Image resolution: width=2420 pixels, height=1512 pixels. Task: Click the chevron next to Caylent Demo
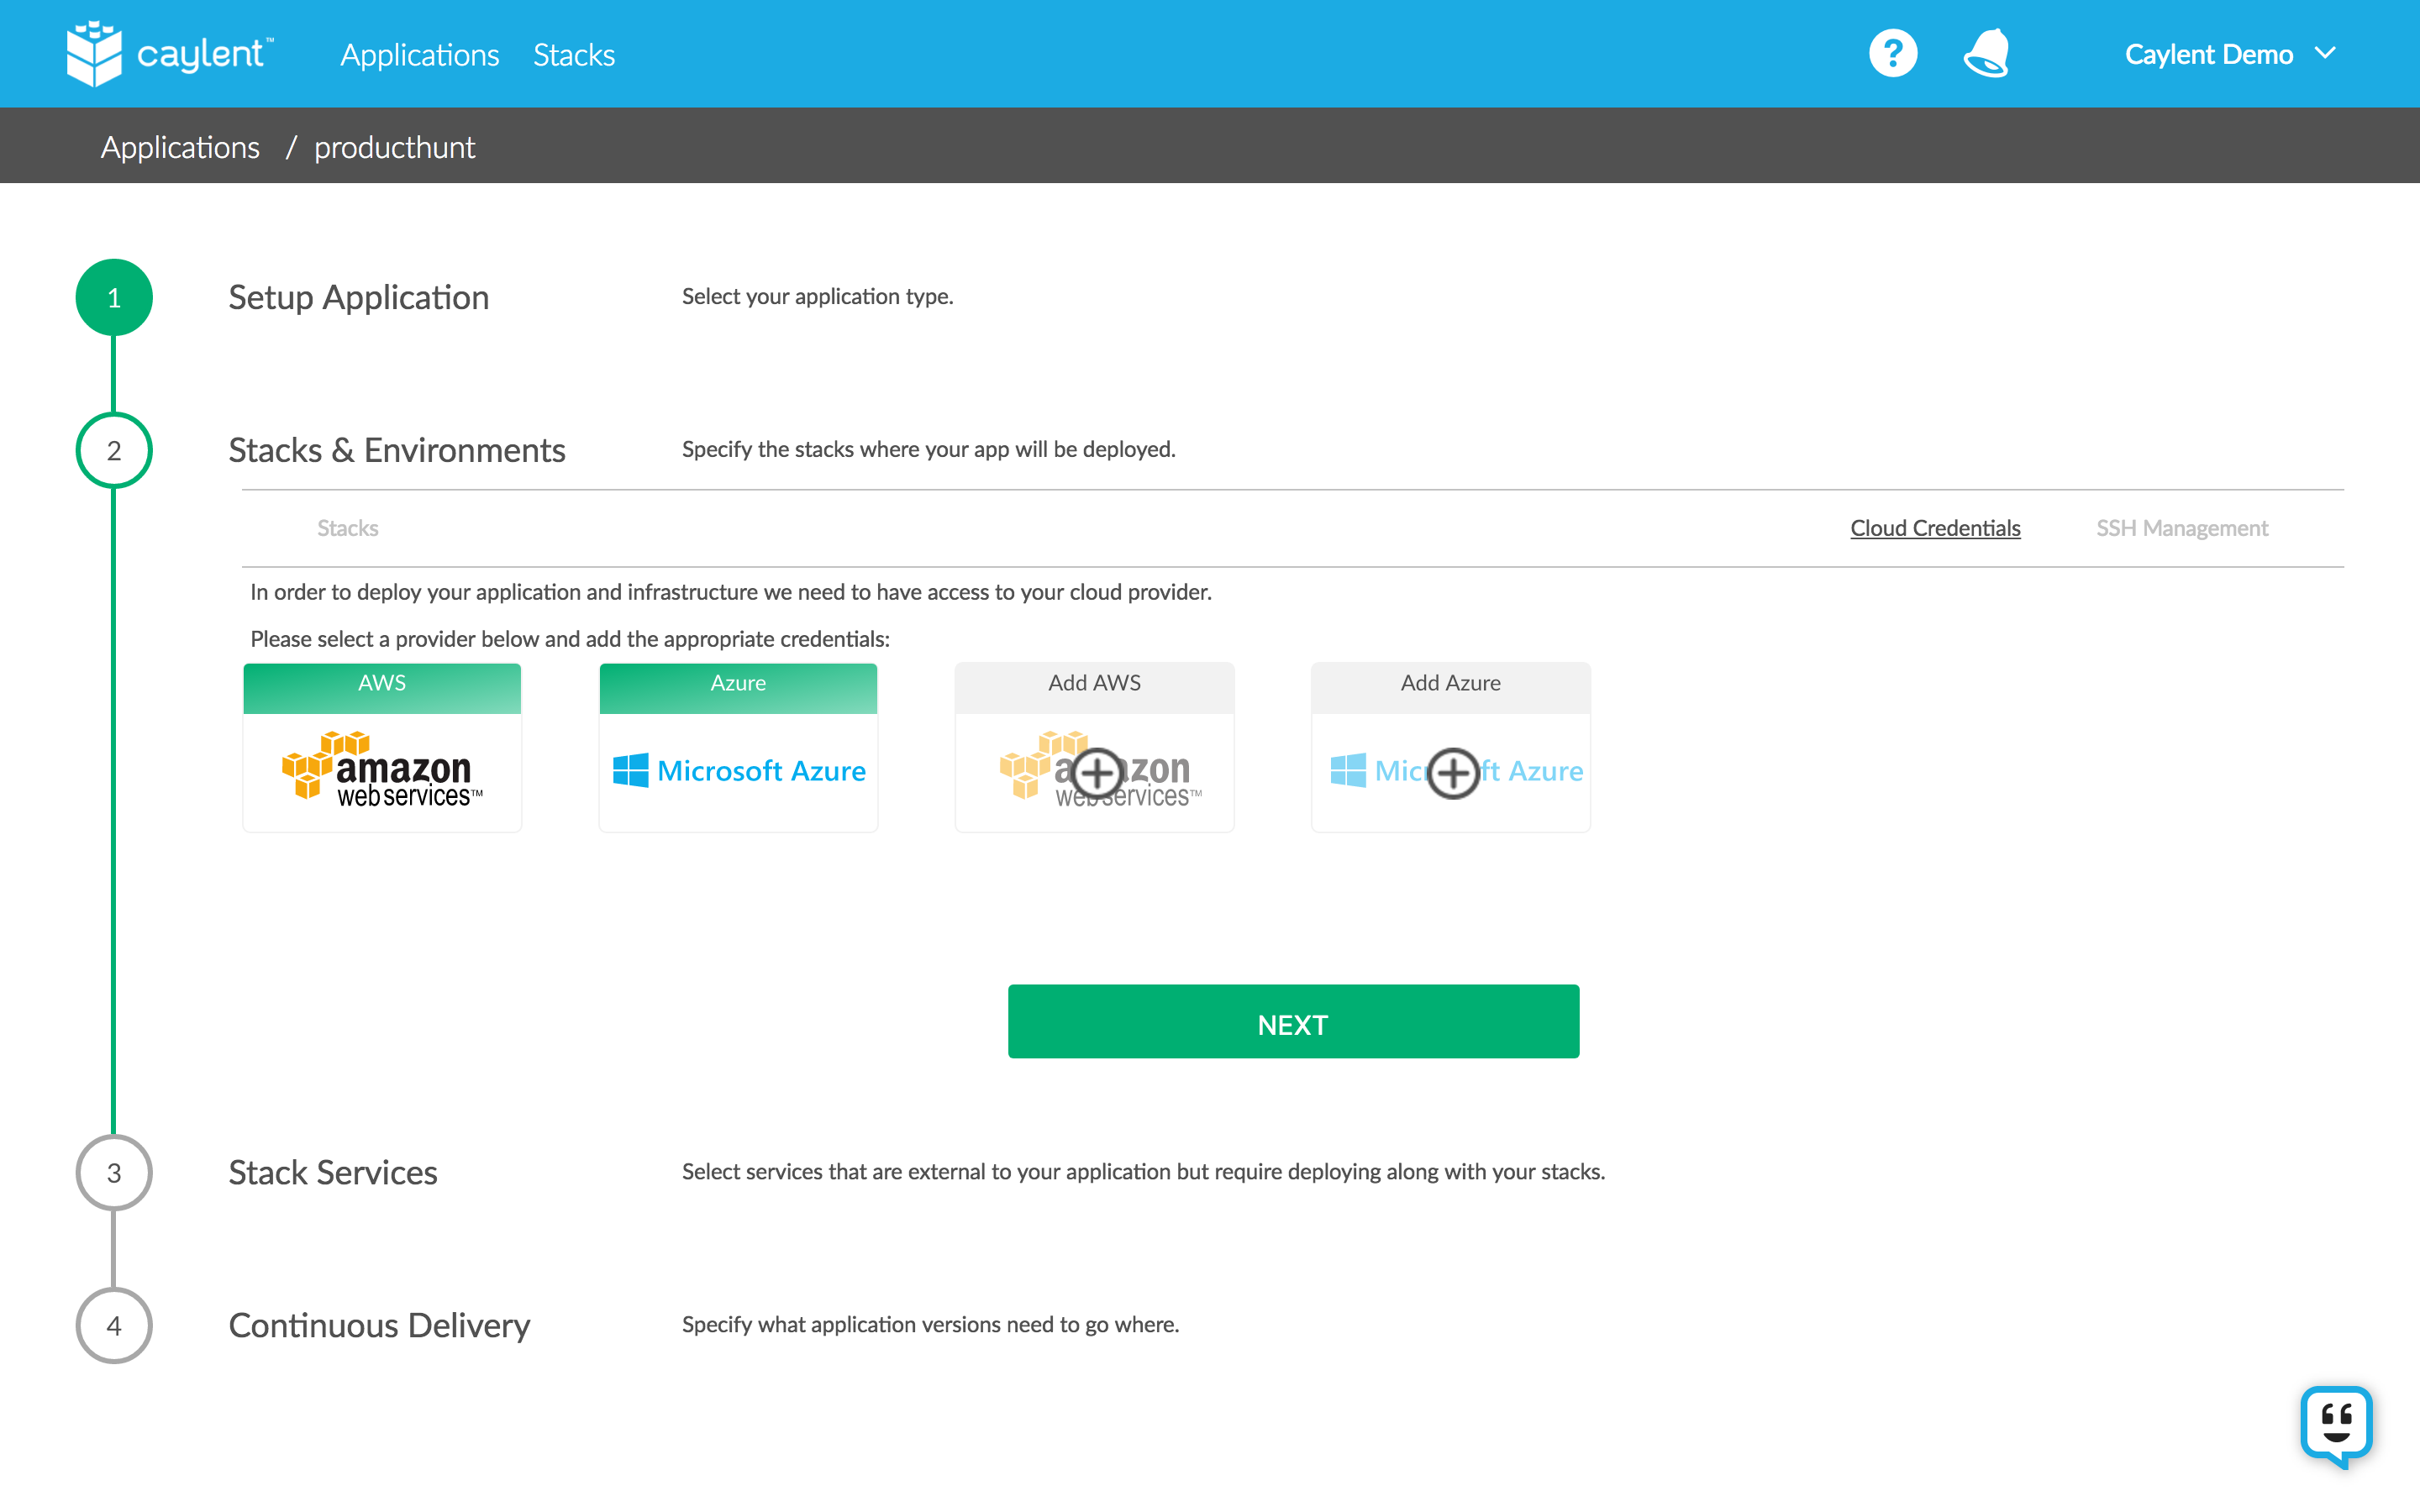[2326, 54]
